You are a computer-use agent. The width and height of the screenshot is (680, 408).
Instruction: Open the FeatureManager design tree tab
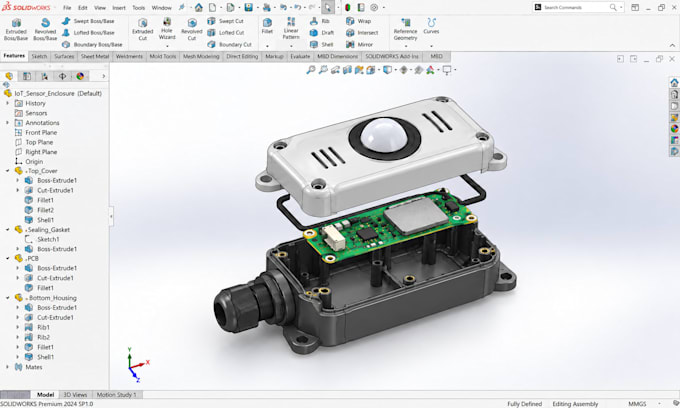click(9, 76)
